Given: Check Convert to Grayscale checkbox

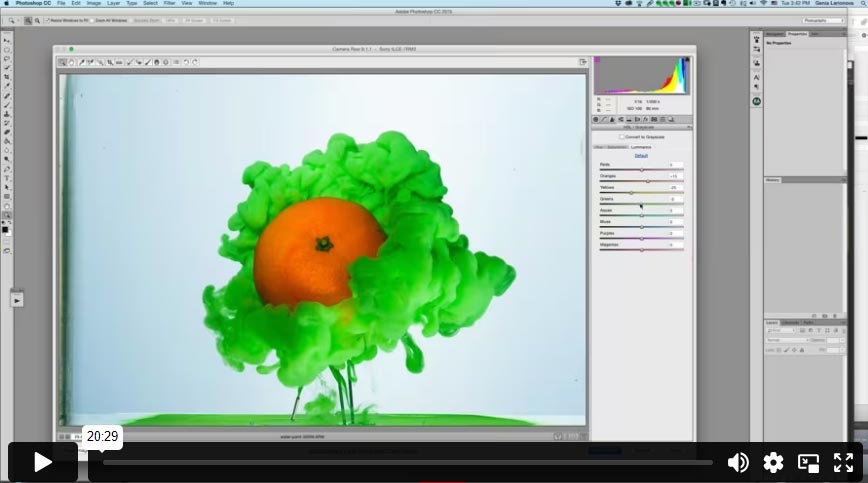Looking at the screenshot, I should pos(621,137).
